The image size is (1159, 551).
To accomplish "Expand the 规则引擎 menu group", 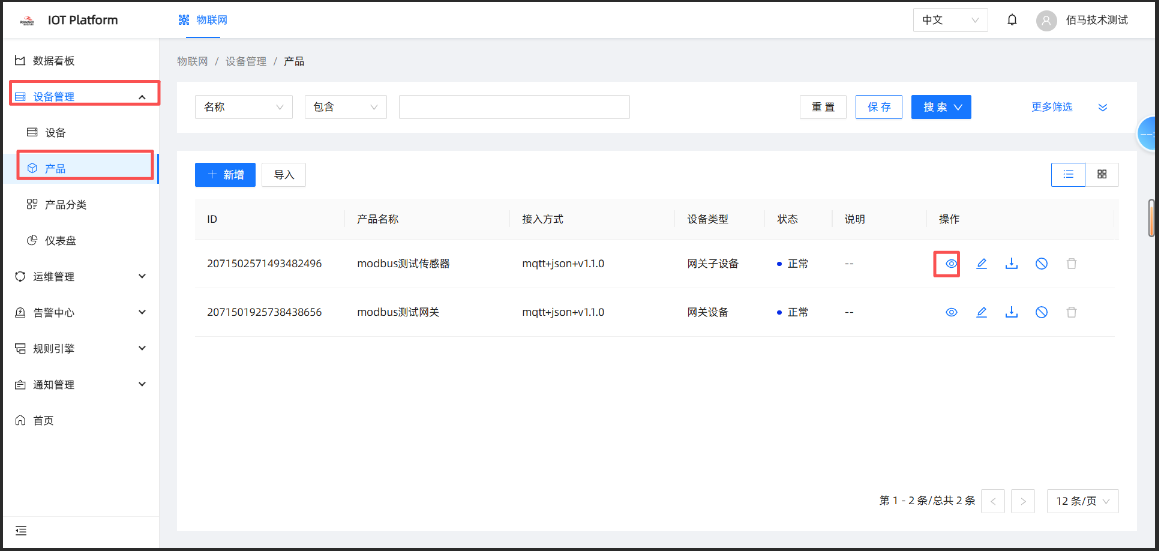I will coord(80,348).
